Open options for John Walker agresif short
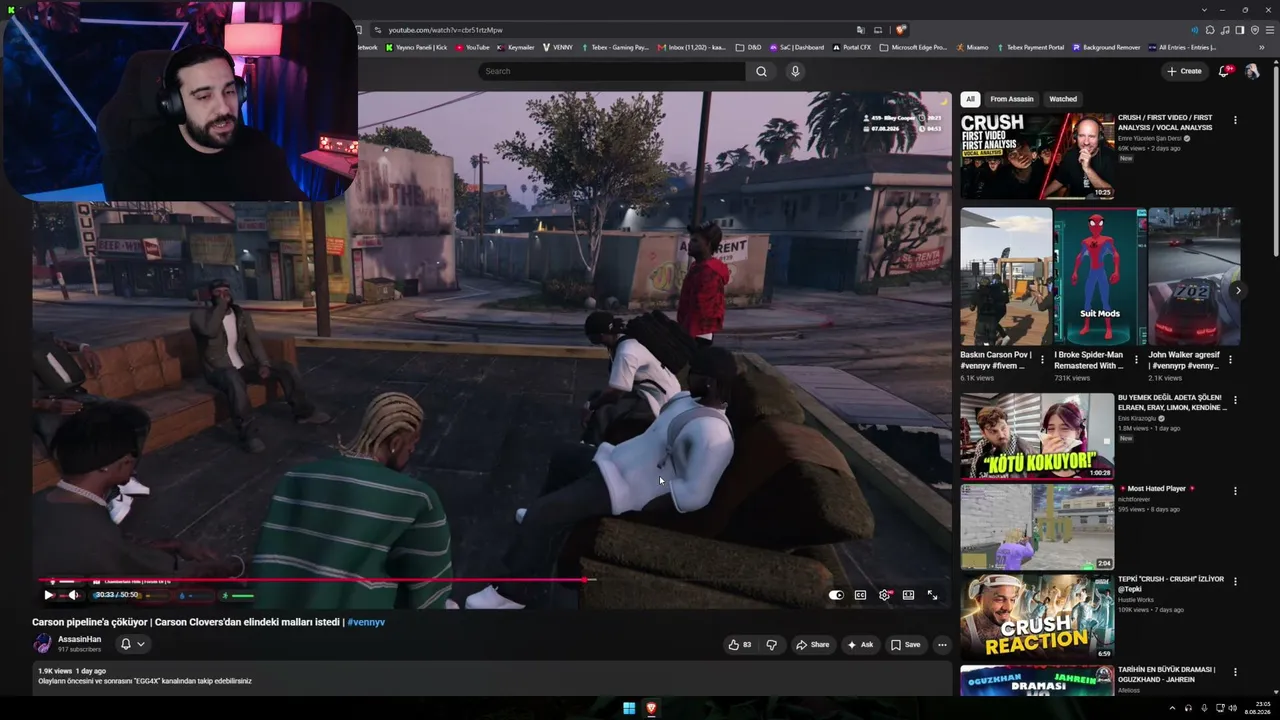1280x720 pixels. click(x=1231, y=359)
